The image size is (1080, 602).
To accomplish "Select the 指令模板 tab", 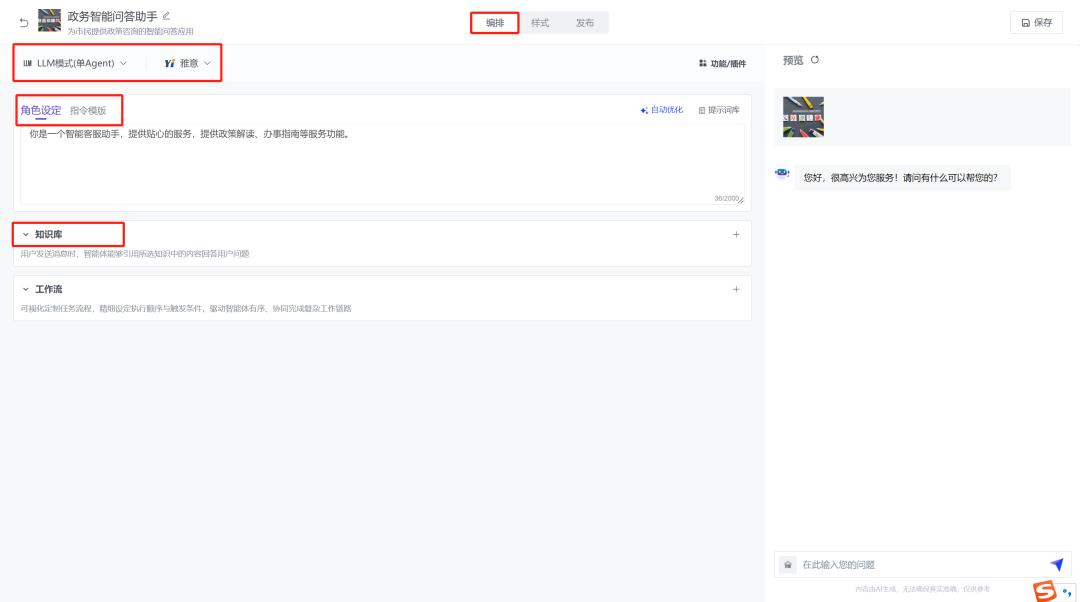I will 88,110.
